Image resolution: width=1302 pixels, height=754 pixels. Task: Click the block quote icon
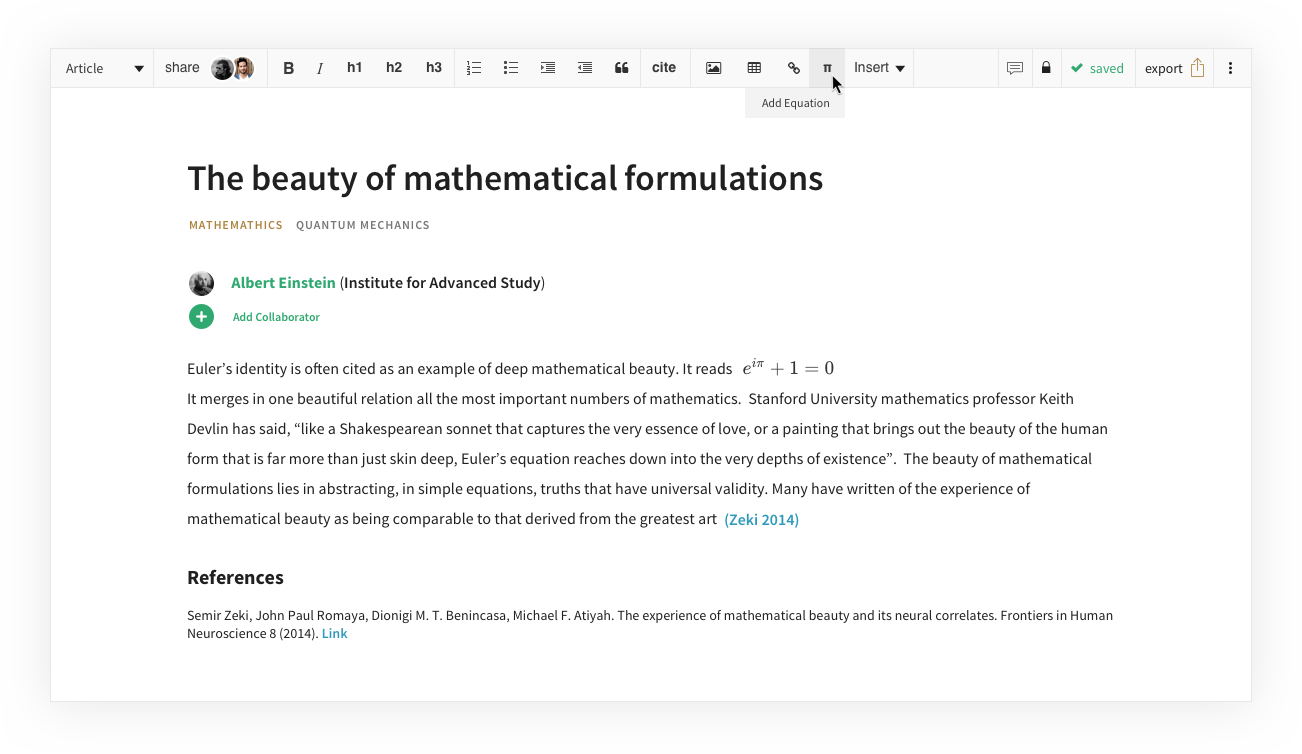coord(621,68)
